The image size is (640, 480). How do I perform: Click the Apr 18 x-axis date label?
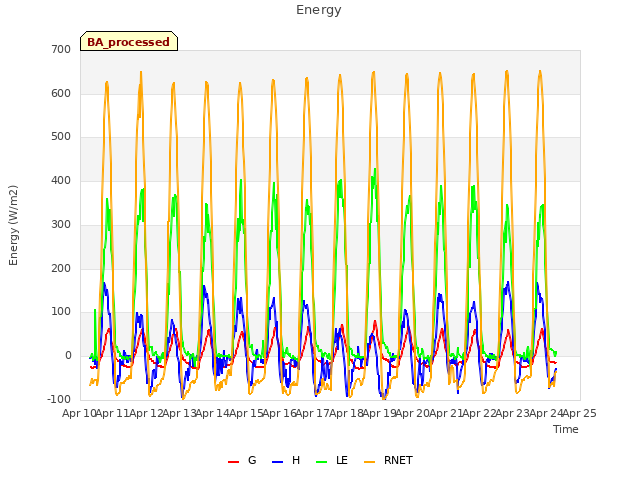click(346, 413)
